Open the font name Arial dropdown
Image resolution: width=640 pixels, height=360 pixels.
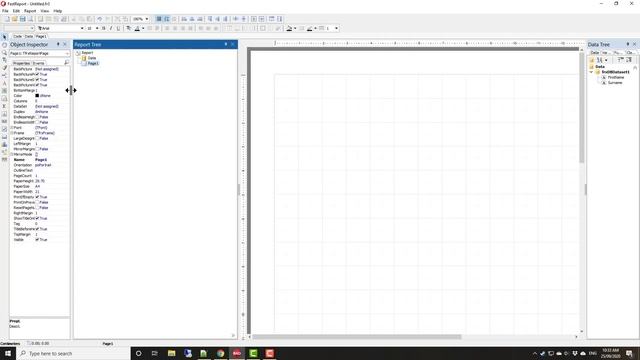tap(82, 28)
